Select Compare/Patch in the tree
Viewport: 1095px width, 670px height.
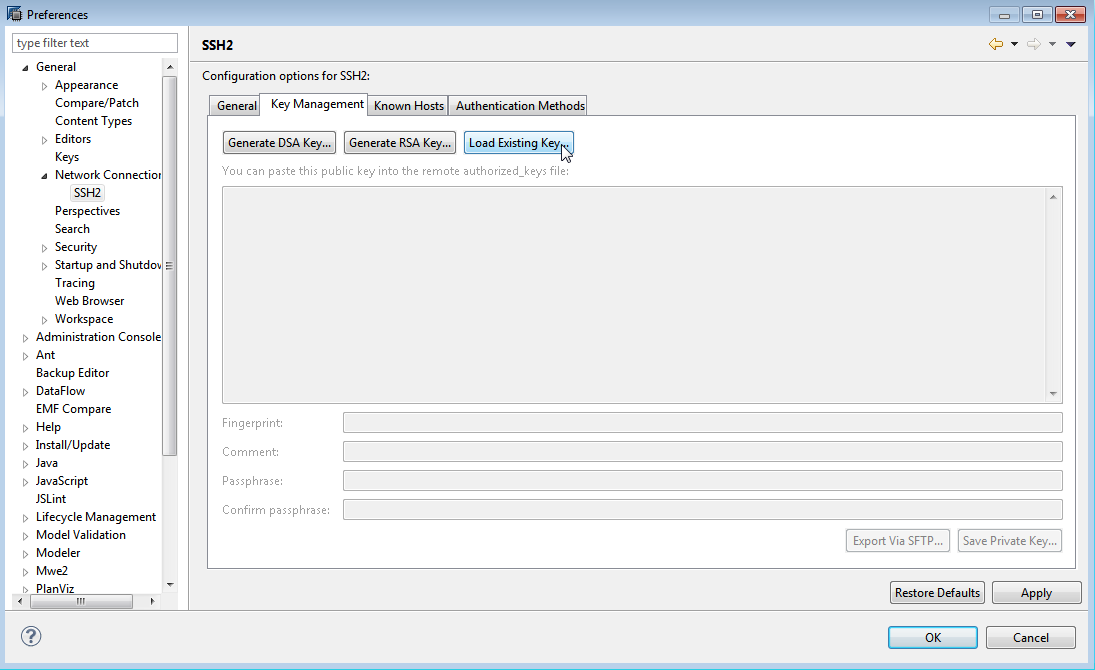pos(97,103)
